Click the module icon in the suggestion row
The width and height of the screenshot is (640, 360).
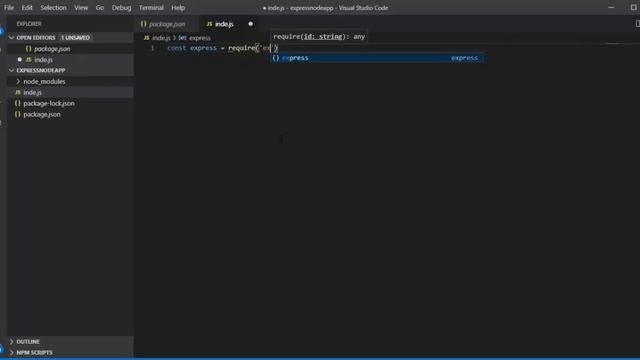pyautogui.click(x=276, y=58)
